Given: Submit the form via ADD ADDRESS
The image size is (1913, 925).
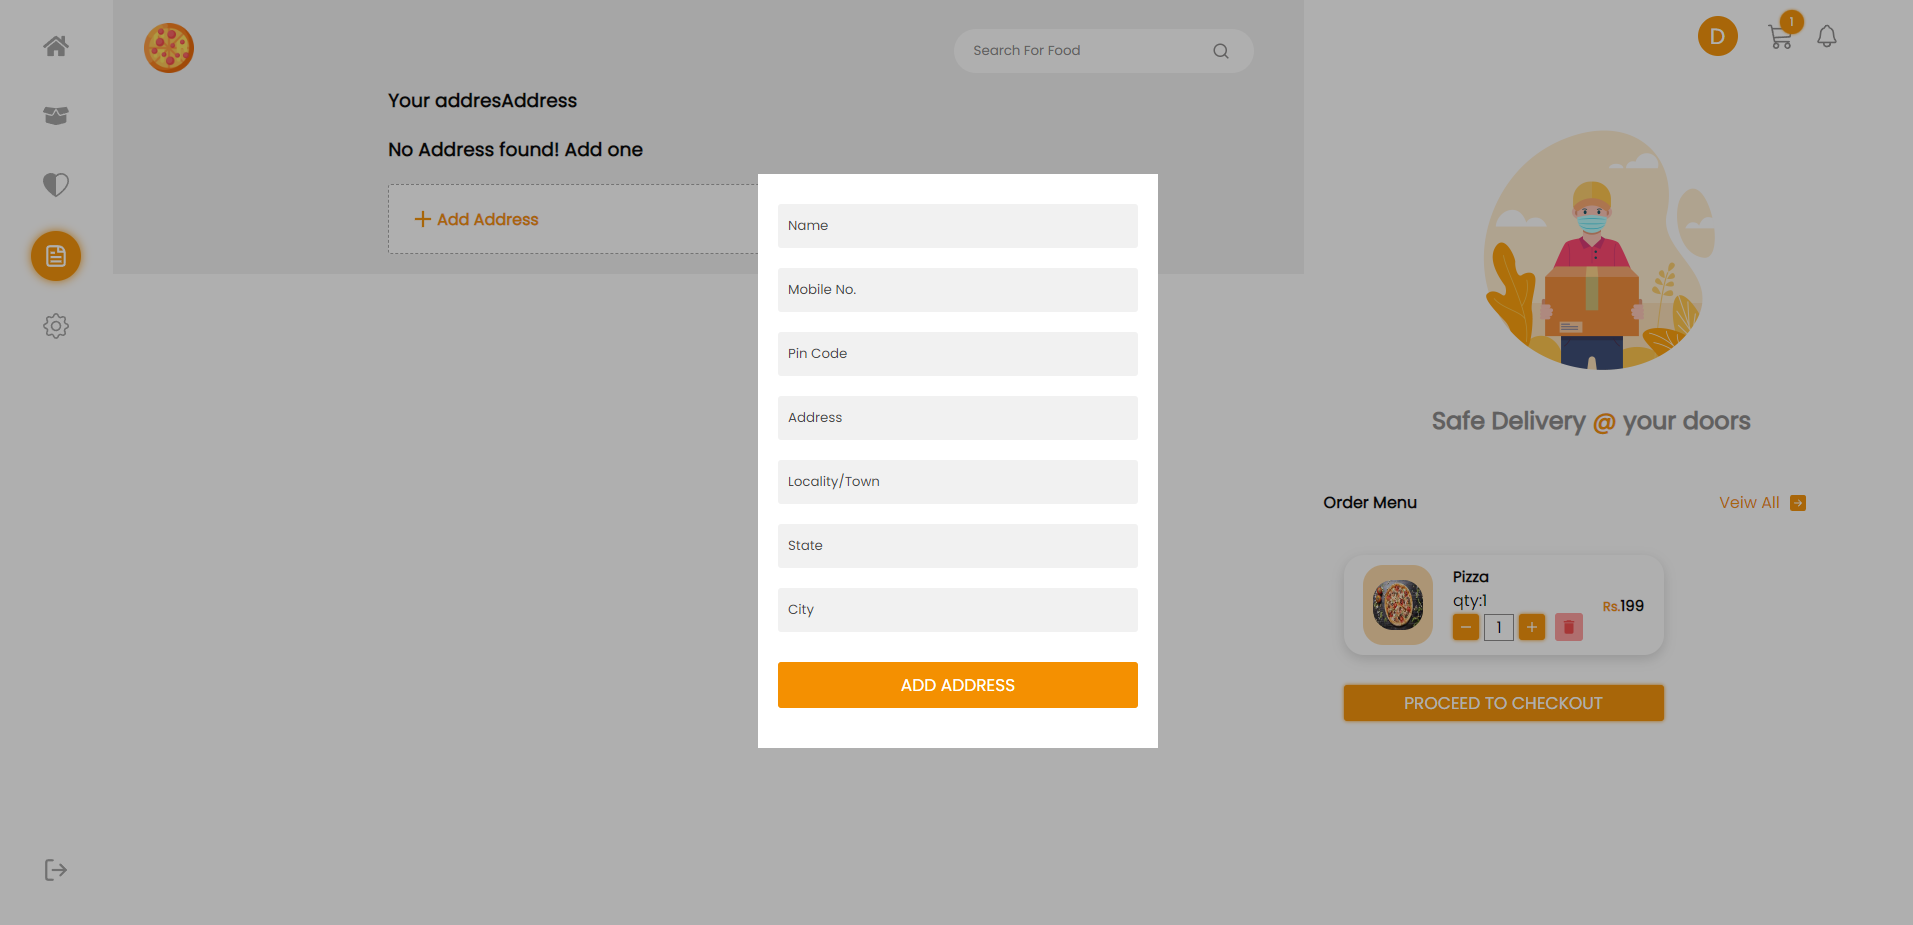Looking at the screenshot, I should point(957,685).
